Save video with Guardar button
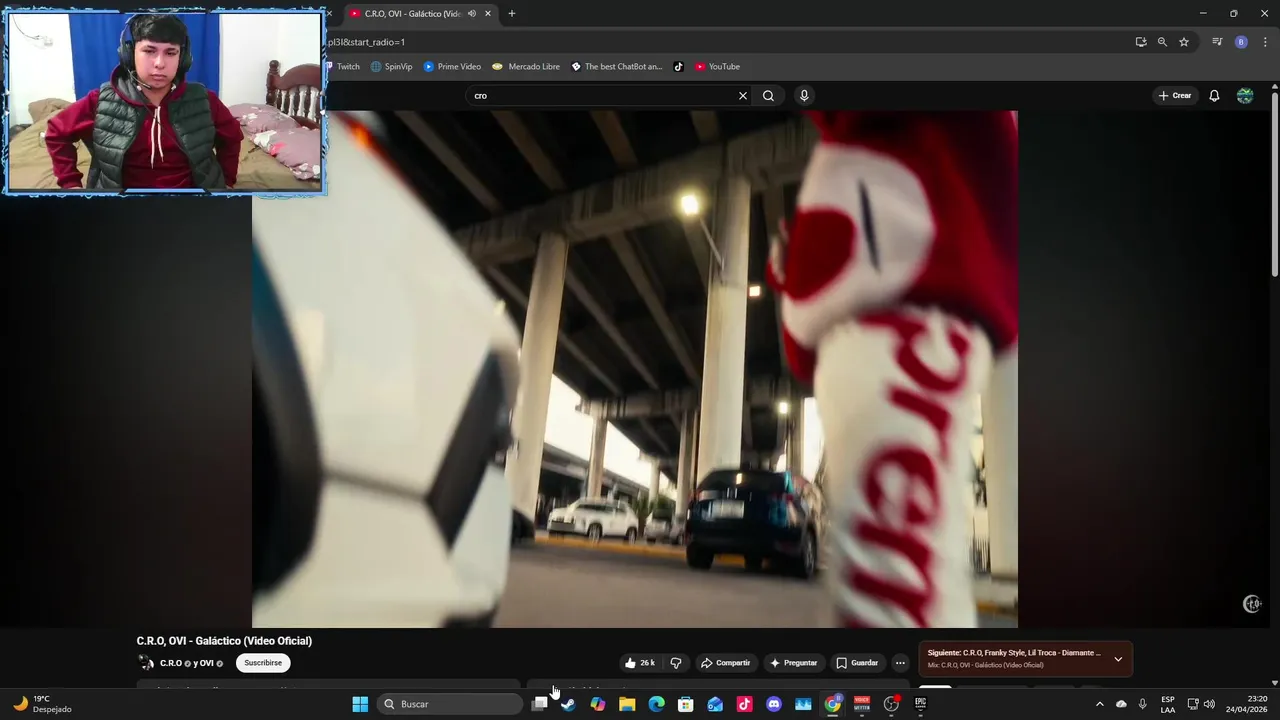This screenshot has height=720, width=1280. 857,663
